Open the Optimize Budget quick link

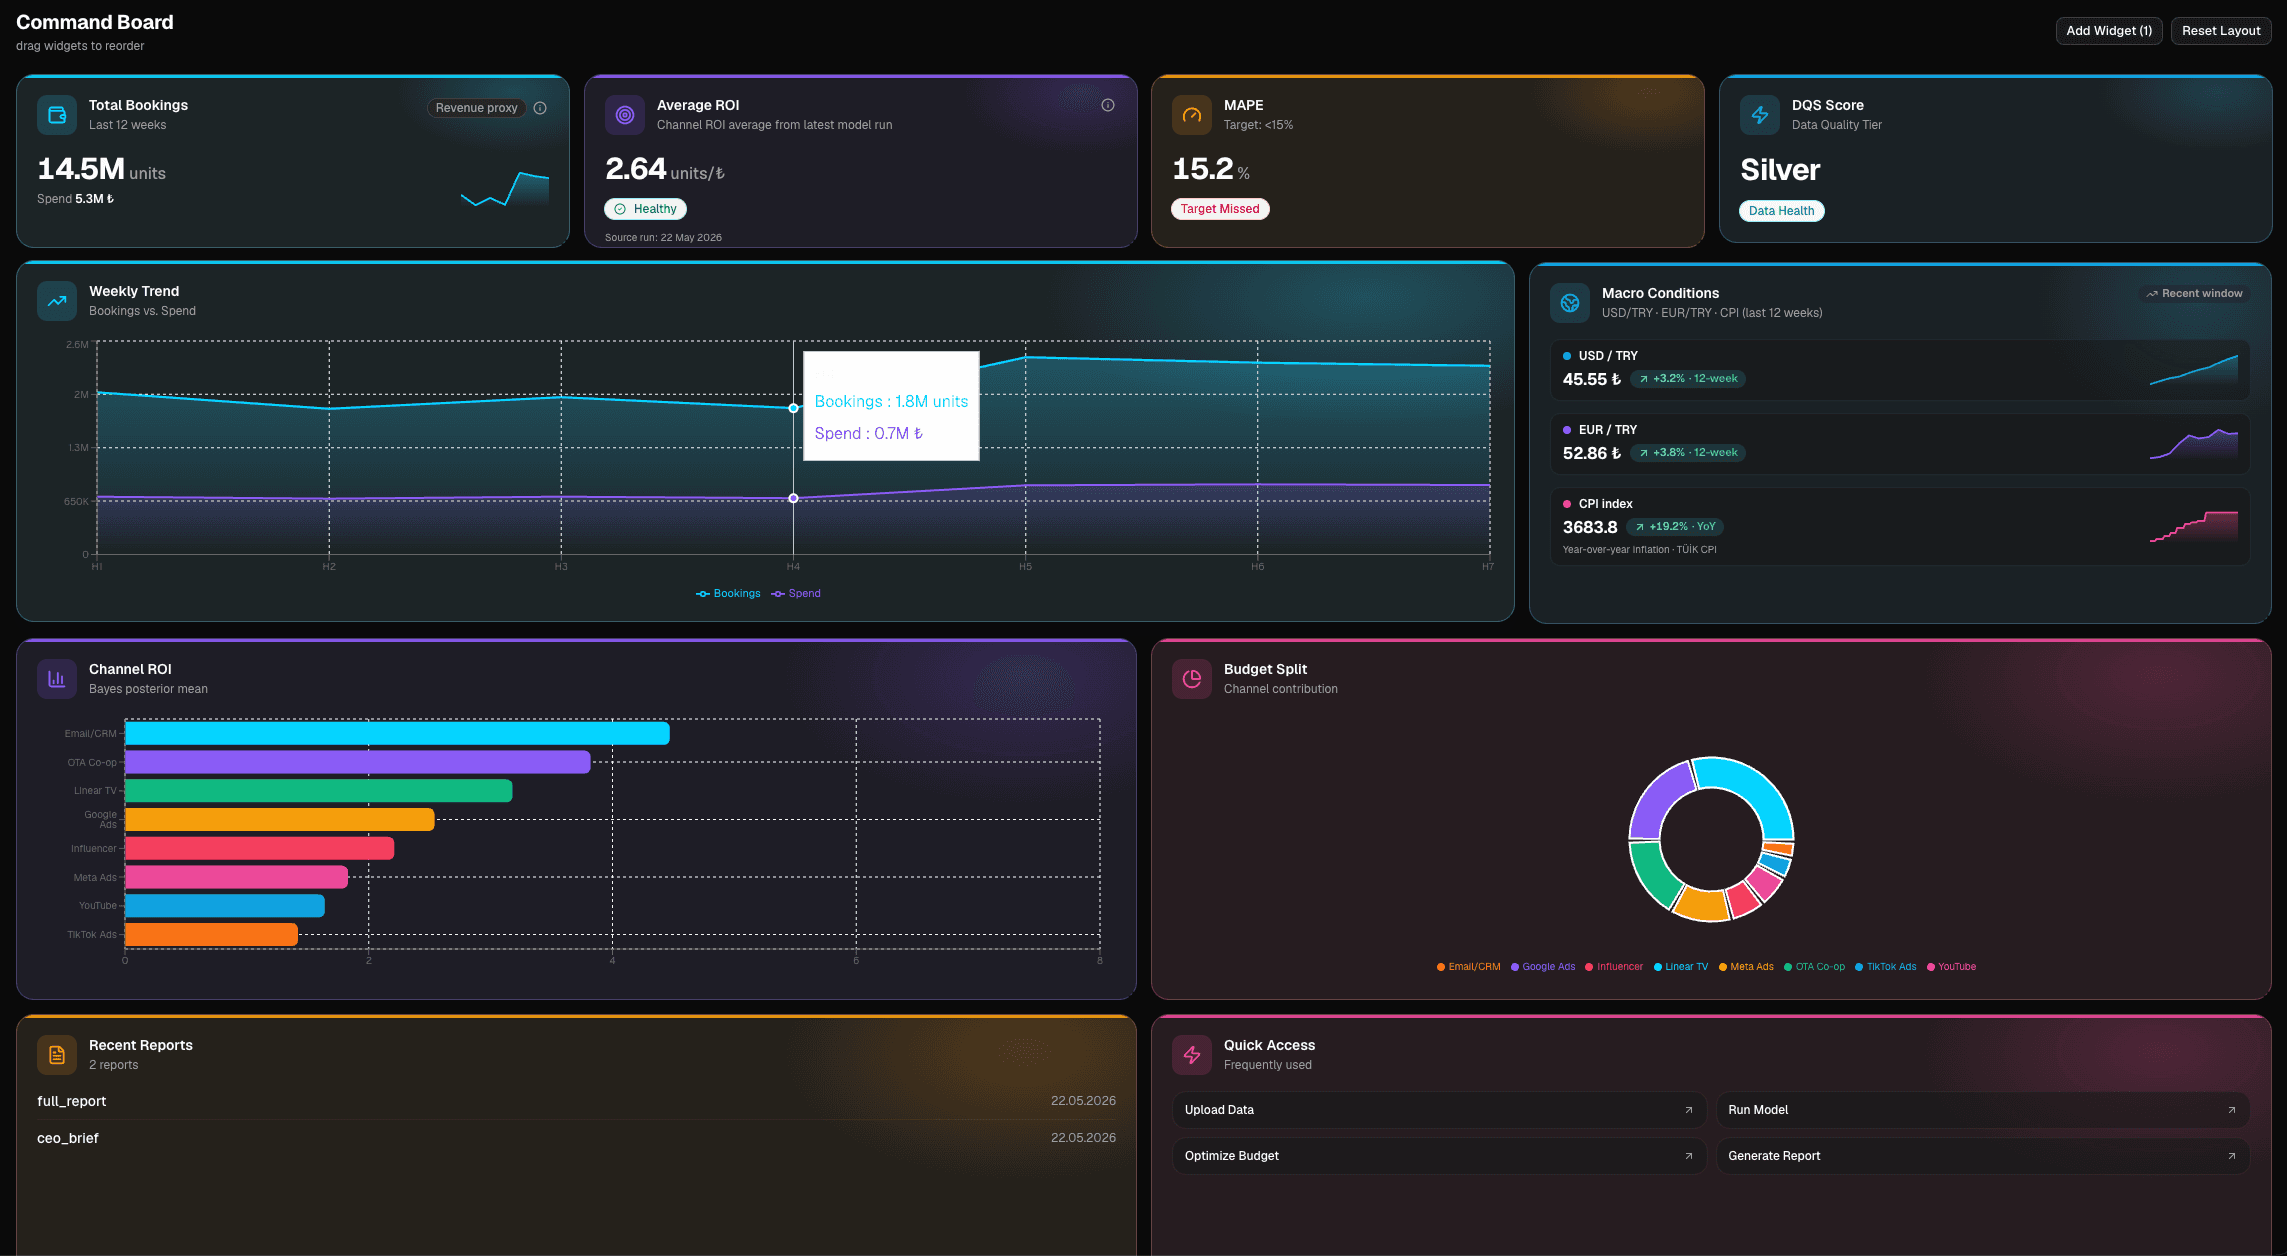pyautogui.click(x=1439, y=1156)
